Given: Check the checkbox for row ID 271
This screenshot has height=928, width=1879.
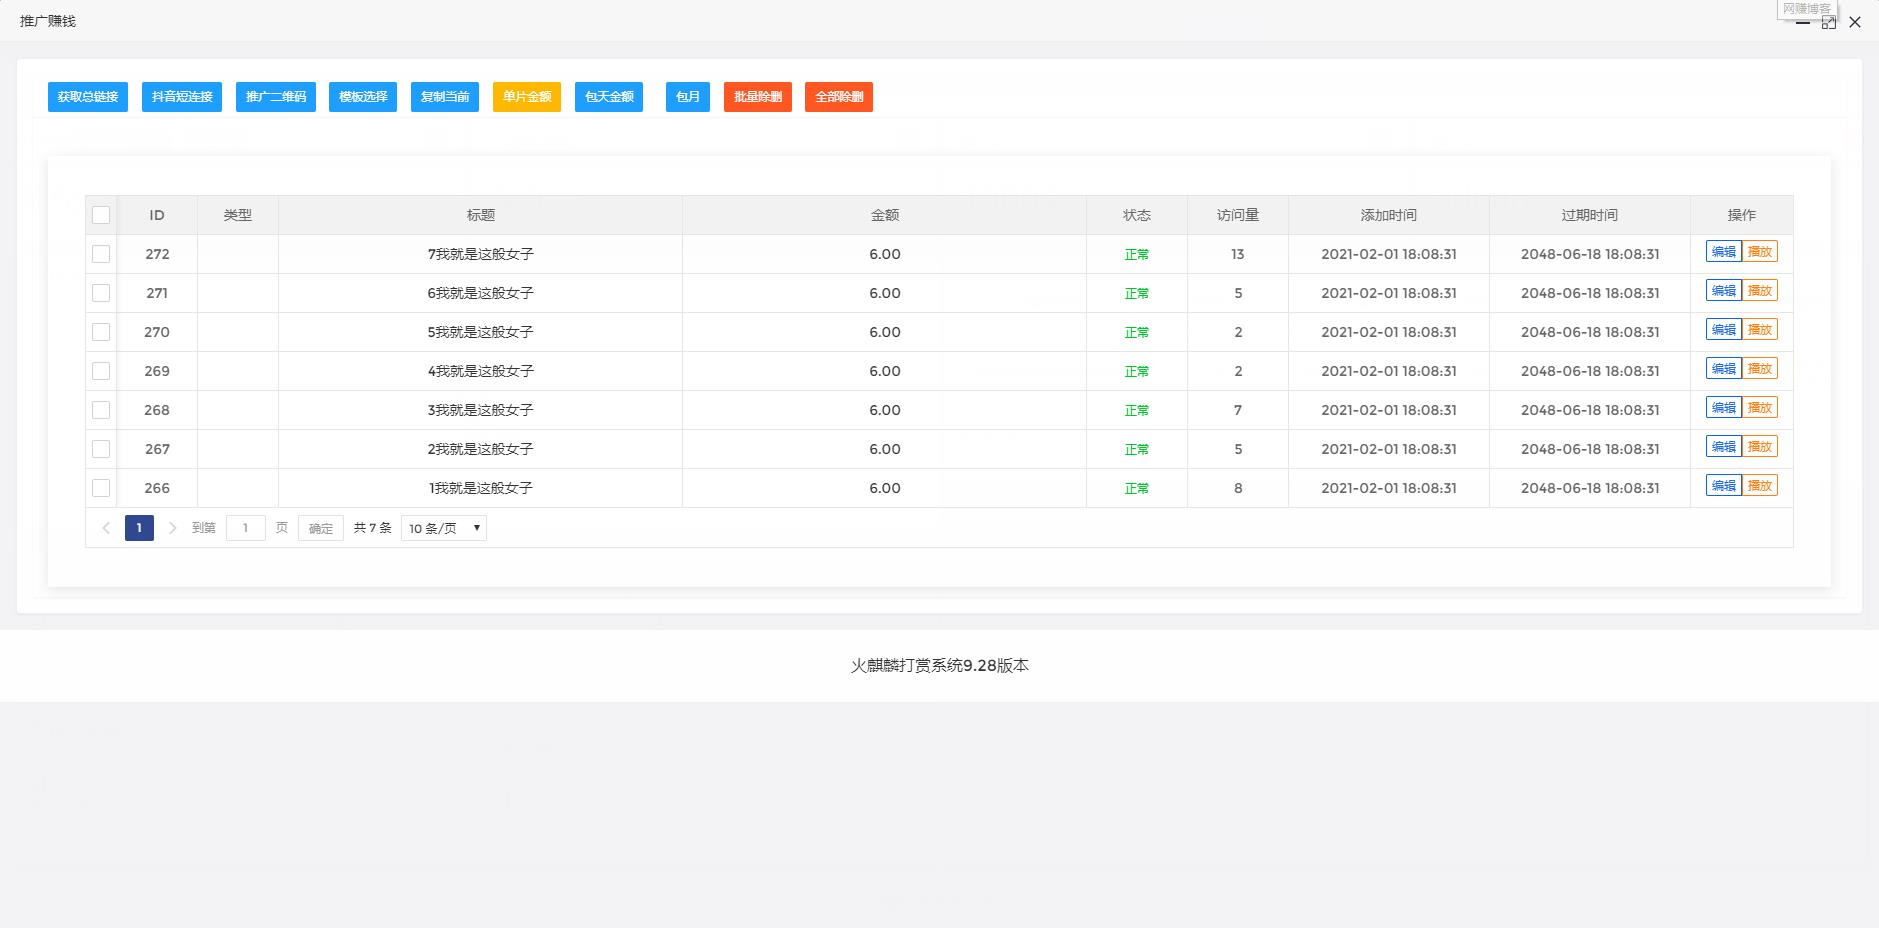Looking at the screenshot, I should (x=101, y=293).
